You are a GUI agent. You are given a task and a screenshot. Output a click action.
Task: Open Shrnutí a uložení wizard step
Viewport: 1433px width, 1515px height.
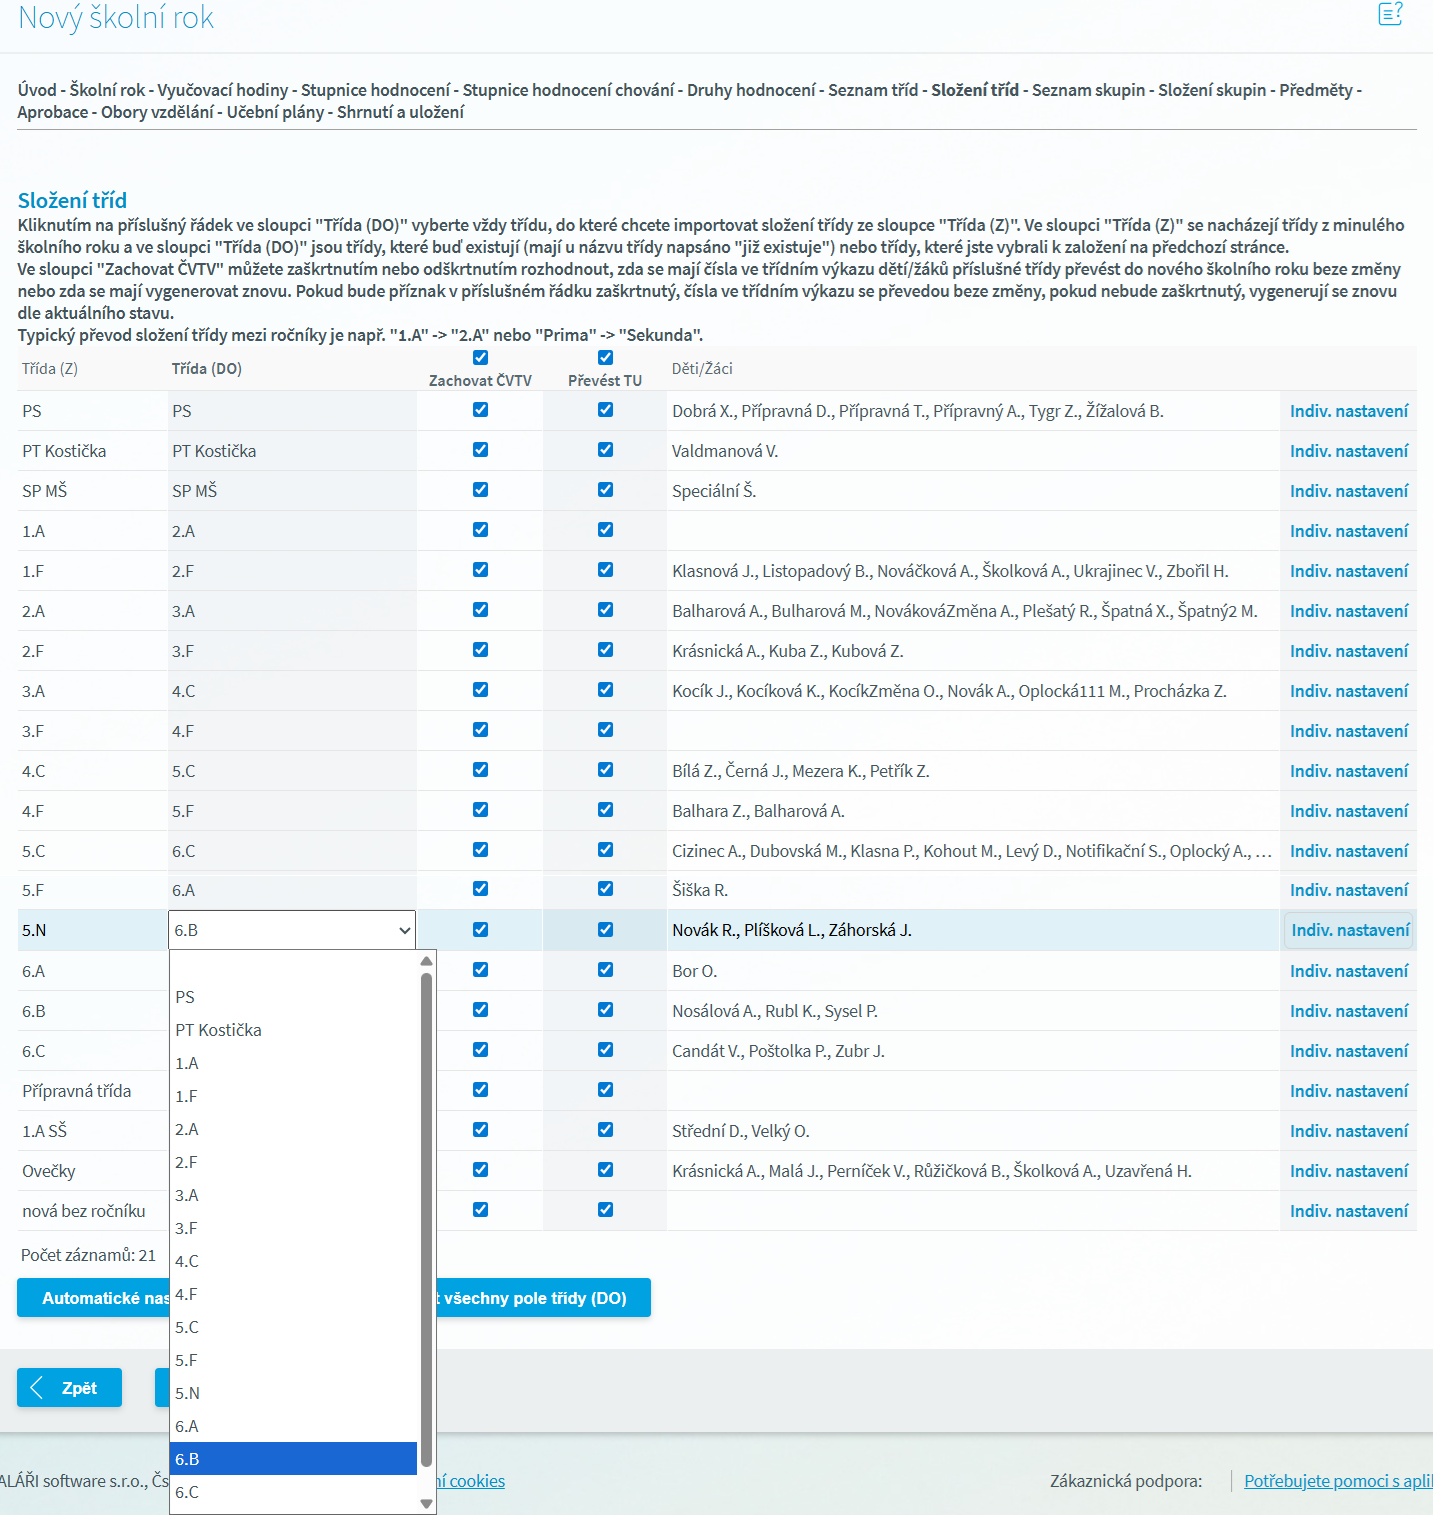click(x=400, y=112)
